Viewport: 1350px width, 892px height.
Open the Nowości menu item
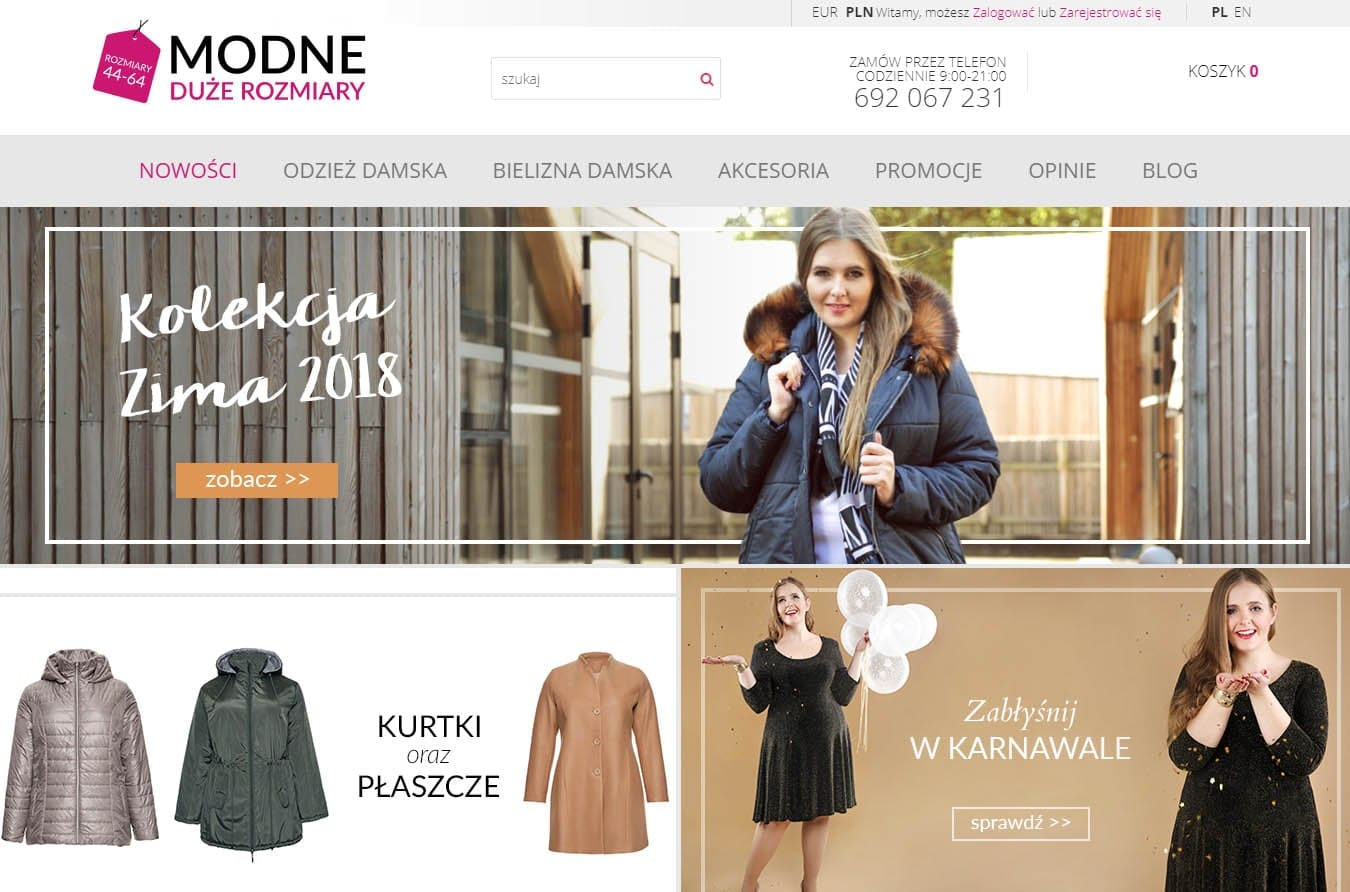[188, 171]
